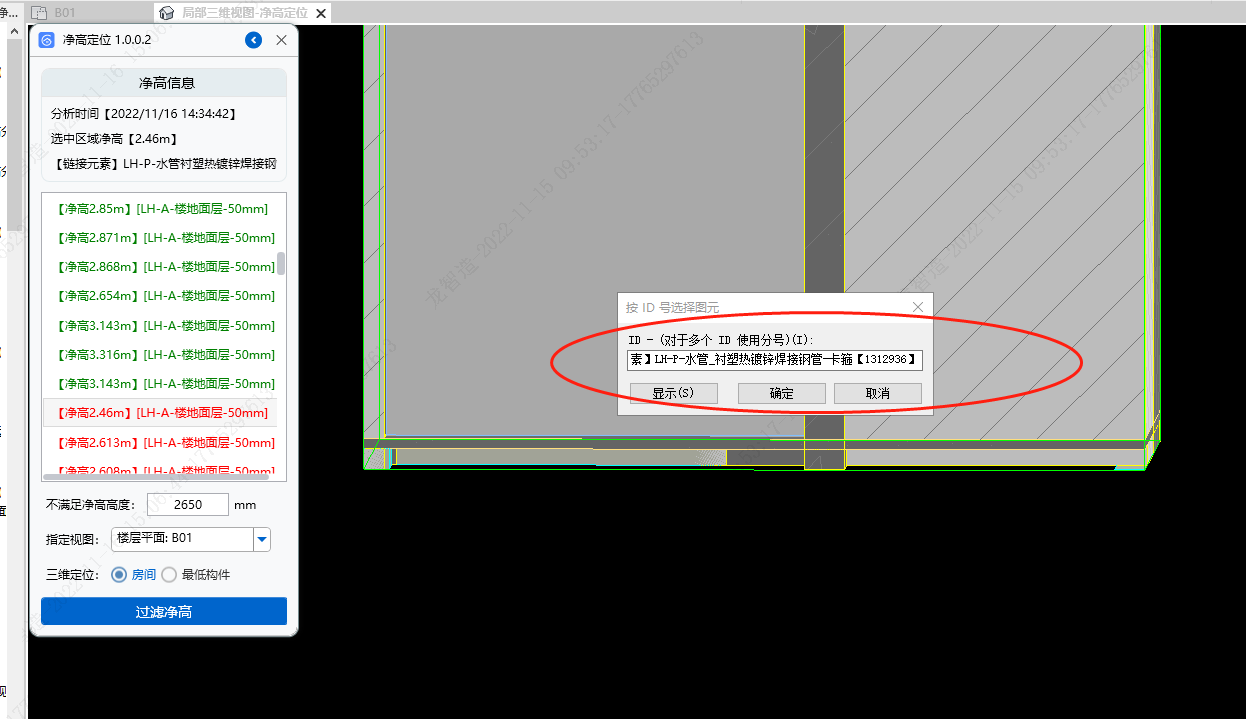Screen dimensions: 1246x719
Task: Close the 按ID号选择图元 dialog
Action: (918, 307)
